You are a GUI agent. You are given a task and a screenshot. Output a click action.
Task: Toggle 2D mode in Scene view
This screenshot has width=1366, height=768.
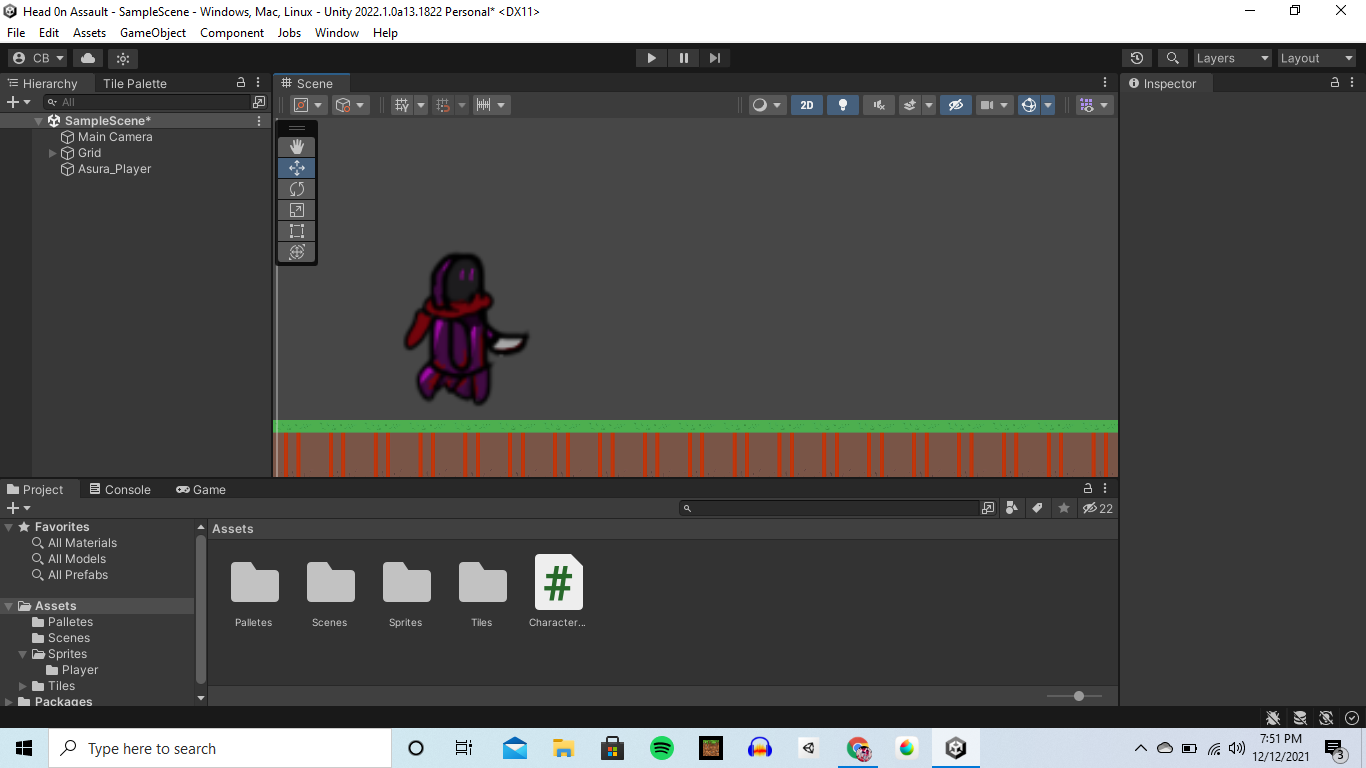coord(806,104)
